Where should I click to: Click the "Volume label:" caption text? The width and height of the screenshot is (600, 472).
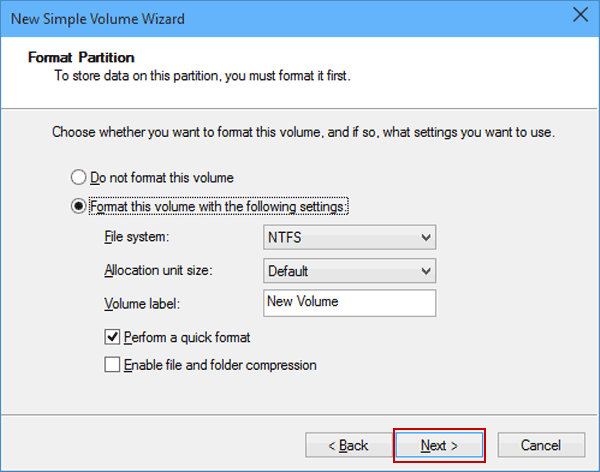tap(146, 303)
